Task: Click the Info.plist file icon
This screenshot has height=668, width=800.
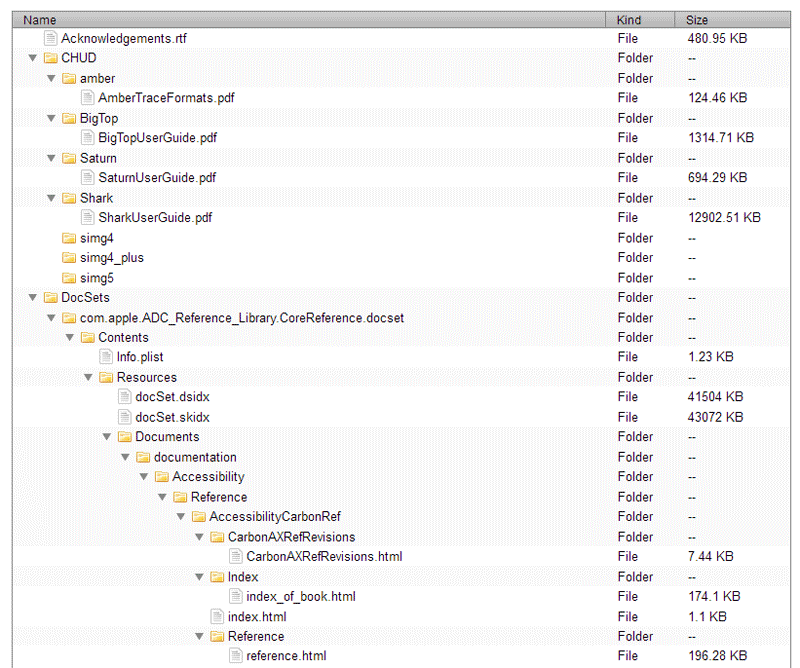Action: click(106, 357)
